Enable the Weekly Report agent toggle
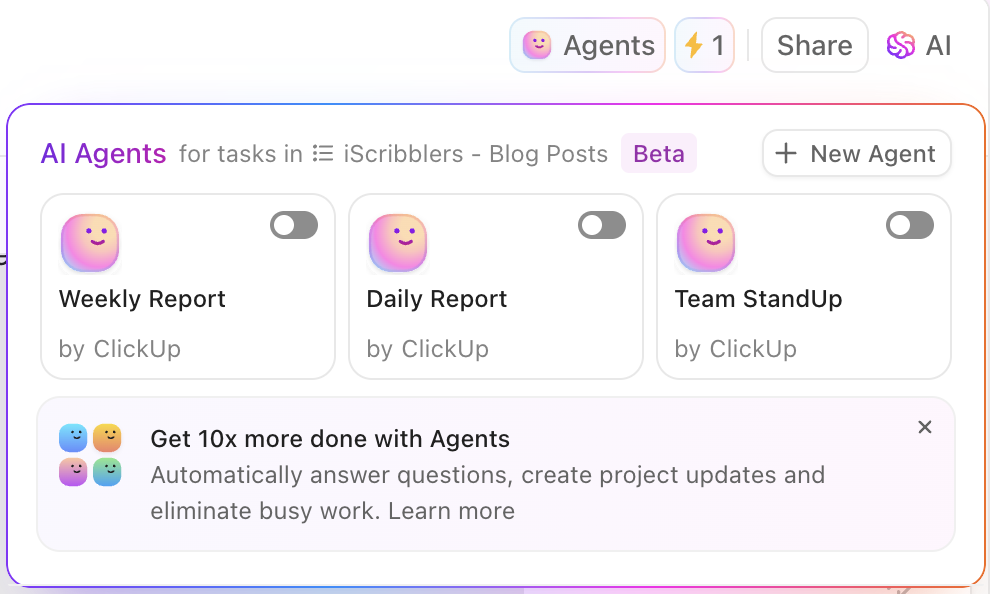The height and width of the screenshot is (594, 990). 294,225
